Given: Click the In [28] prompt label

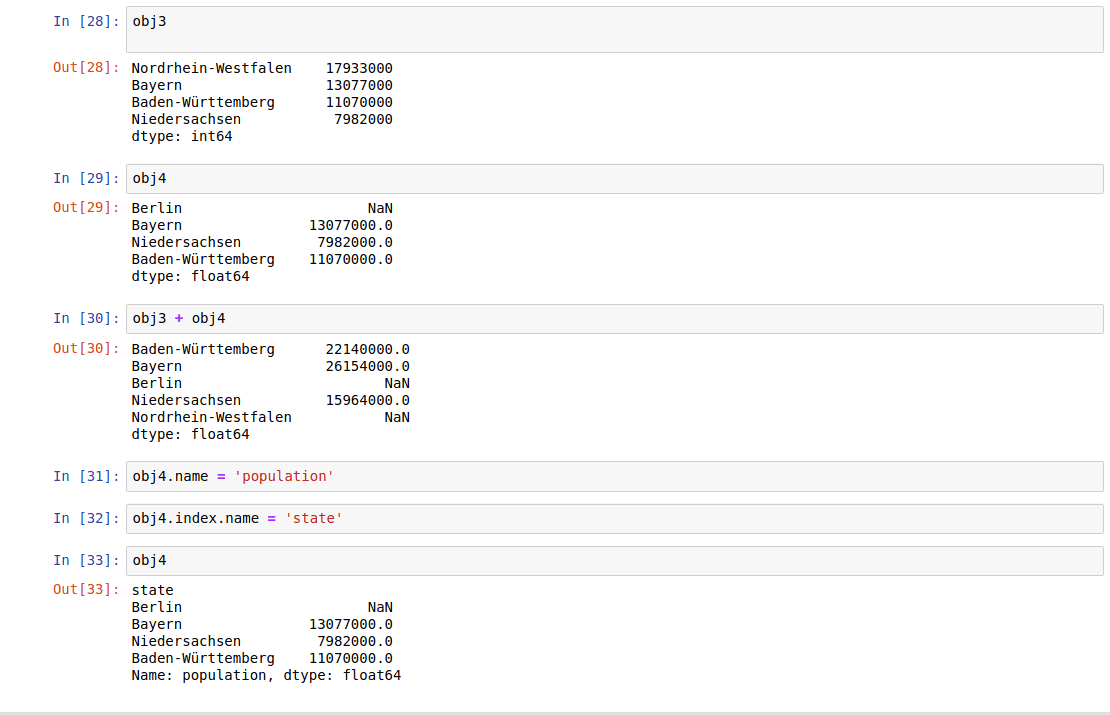Looking at the screenshot, I should click(86, 21).
